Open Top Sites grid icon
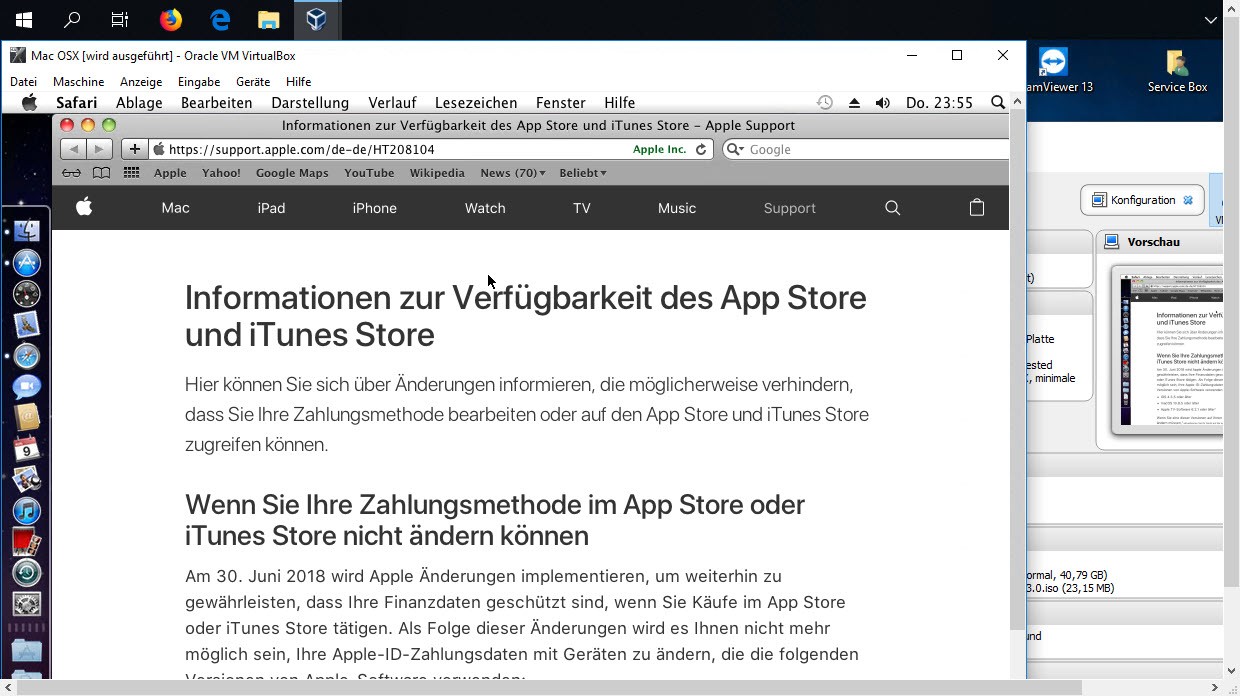Screen dimensions: 1240x696 [131, 173]
